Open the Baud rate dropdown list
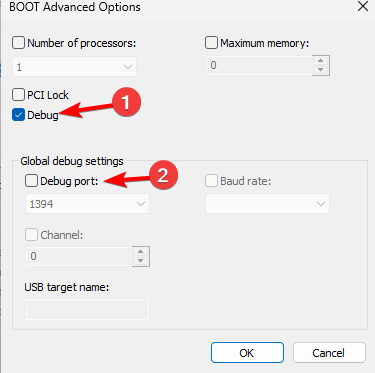 click(267, 204)
